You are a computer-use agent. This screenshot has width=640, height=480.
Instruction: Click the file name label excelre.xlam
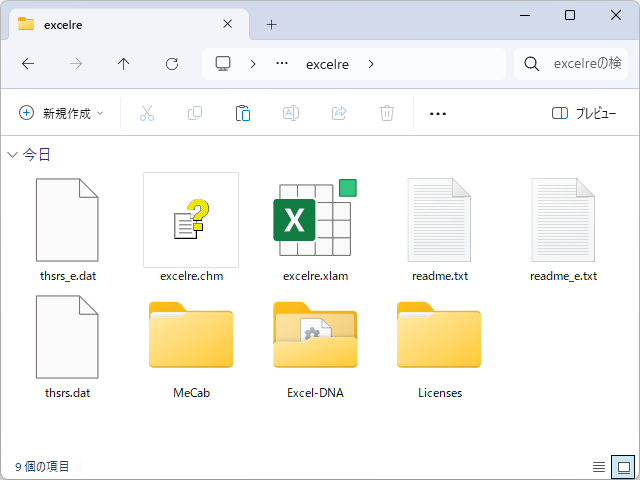point(316,276)
